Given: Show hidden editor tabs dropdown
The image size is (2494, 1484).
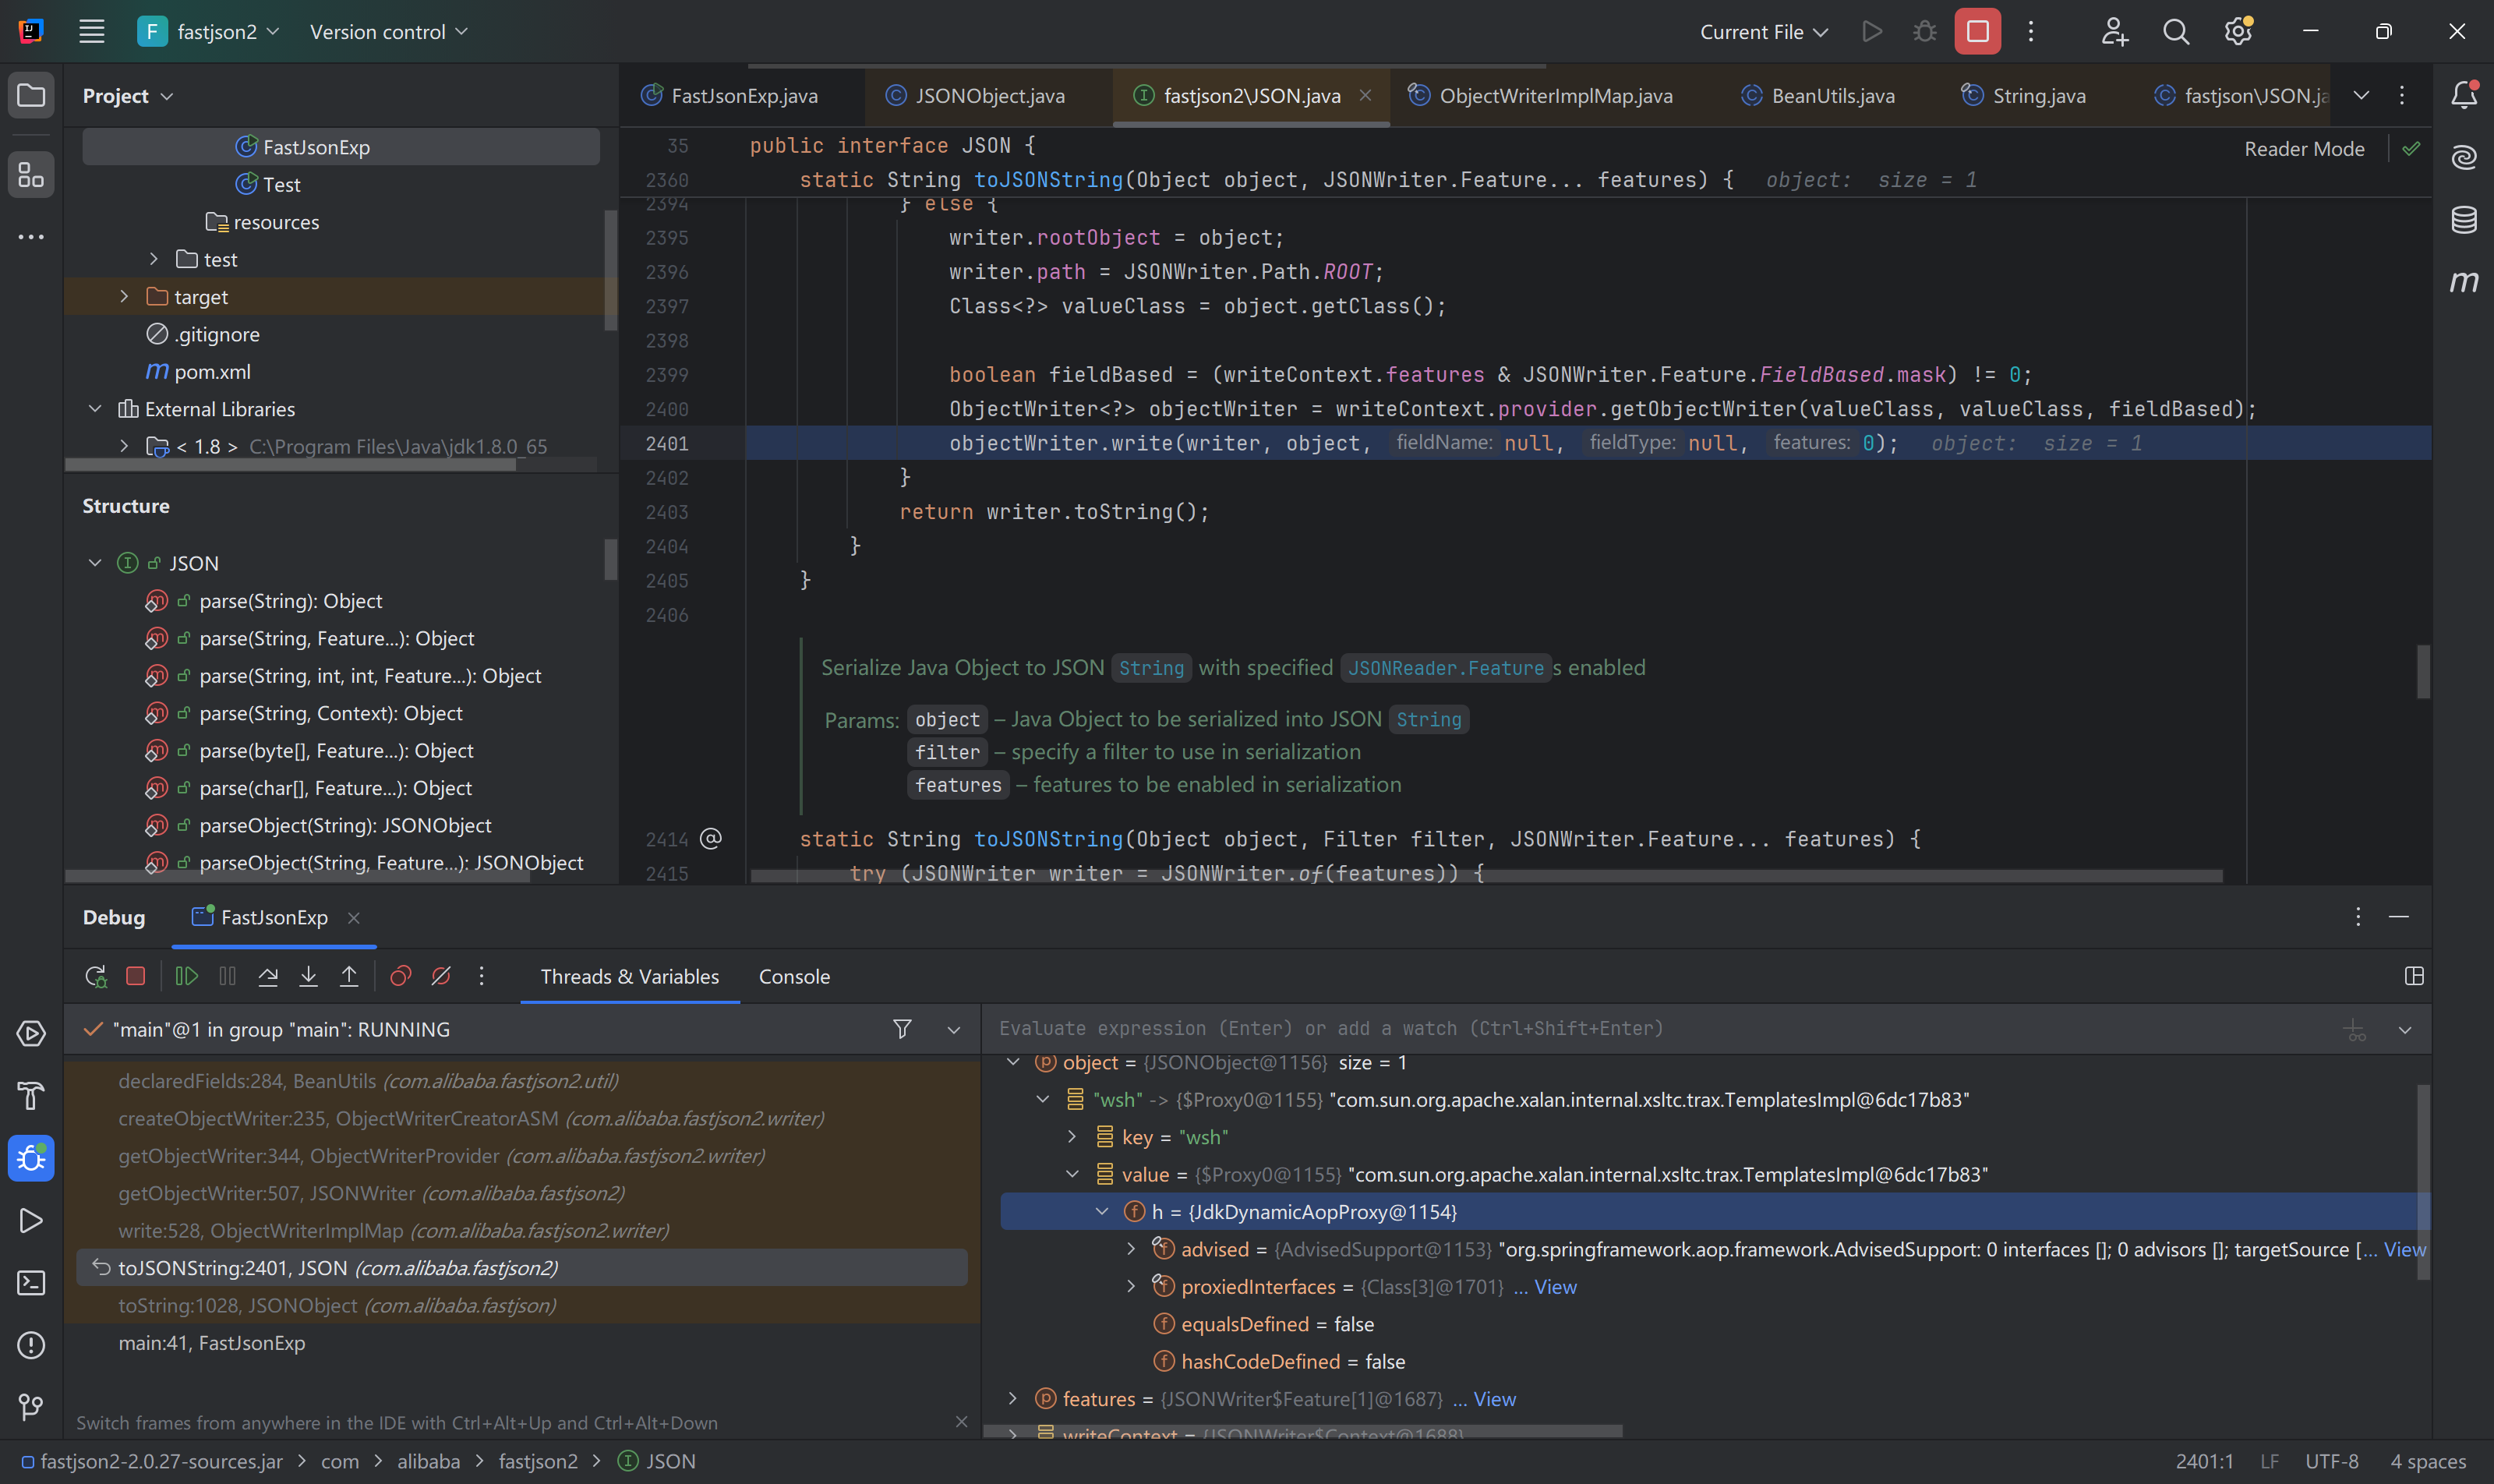Looking at the screenshot, I should click(2361, 95).
